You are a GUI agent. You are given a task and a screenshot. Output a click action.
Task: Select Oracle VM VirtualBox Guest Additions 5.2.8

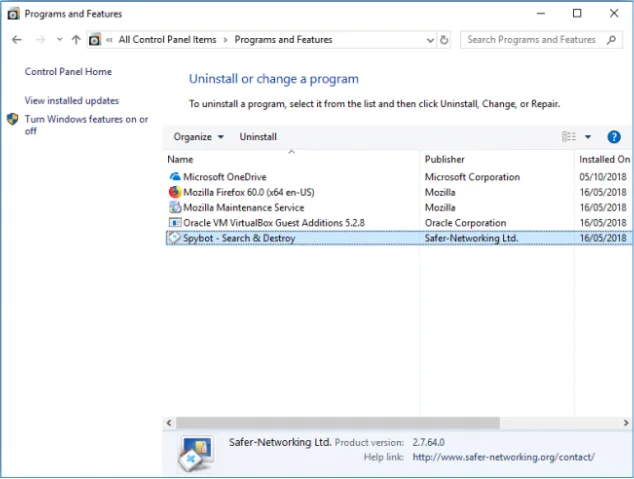click(x=274, y=223)
